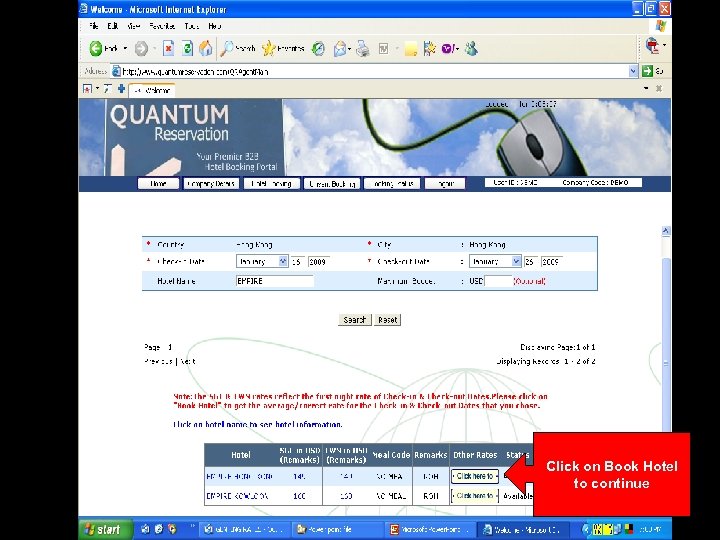Click the Hotel Booking navigation button
Image resolution: width=720 pixels, height=540 pixels.
[x=271, y=184]
